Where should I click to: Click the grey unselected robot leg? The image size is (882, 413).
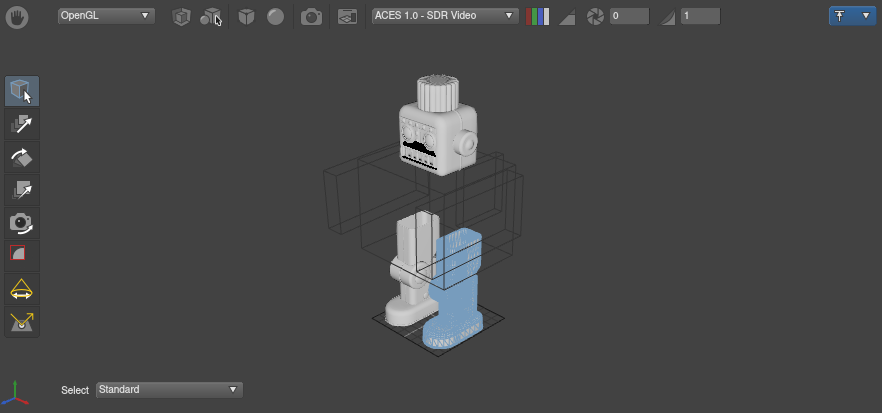click(x=411, y=270)
